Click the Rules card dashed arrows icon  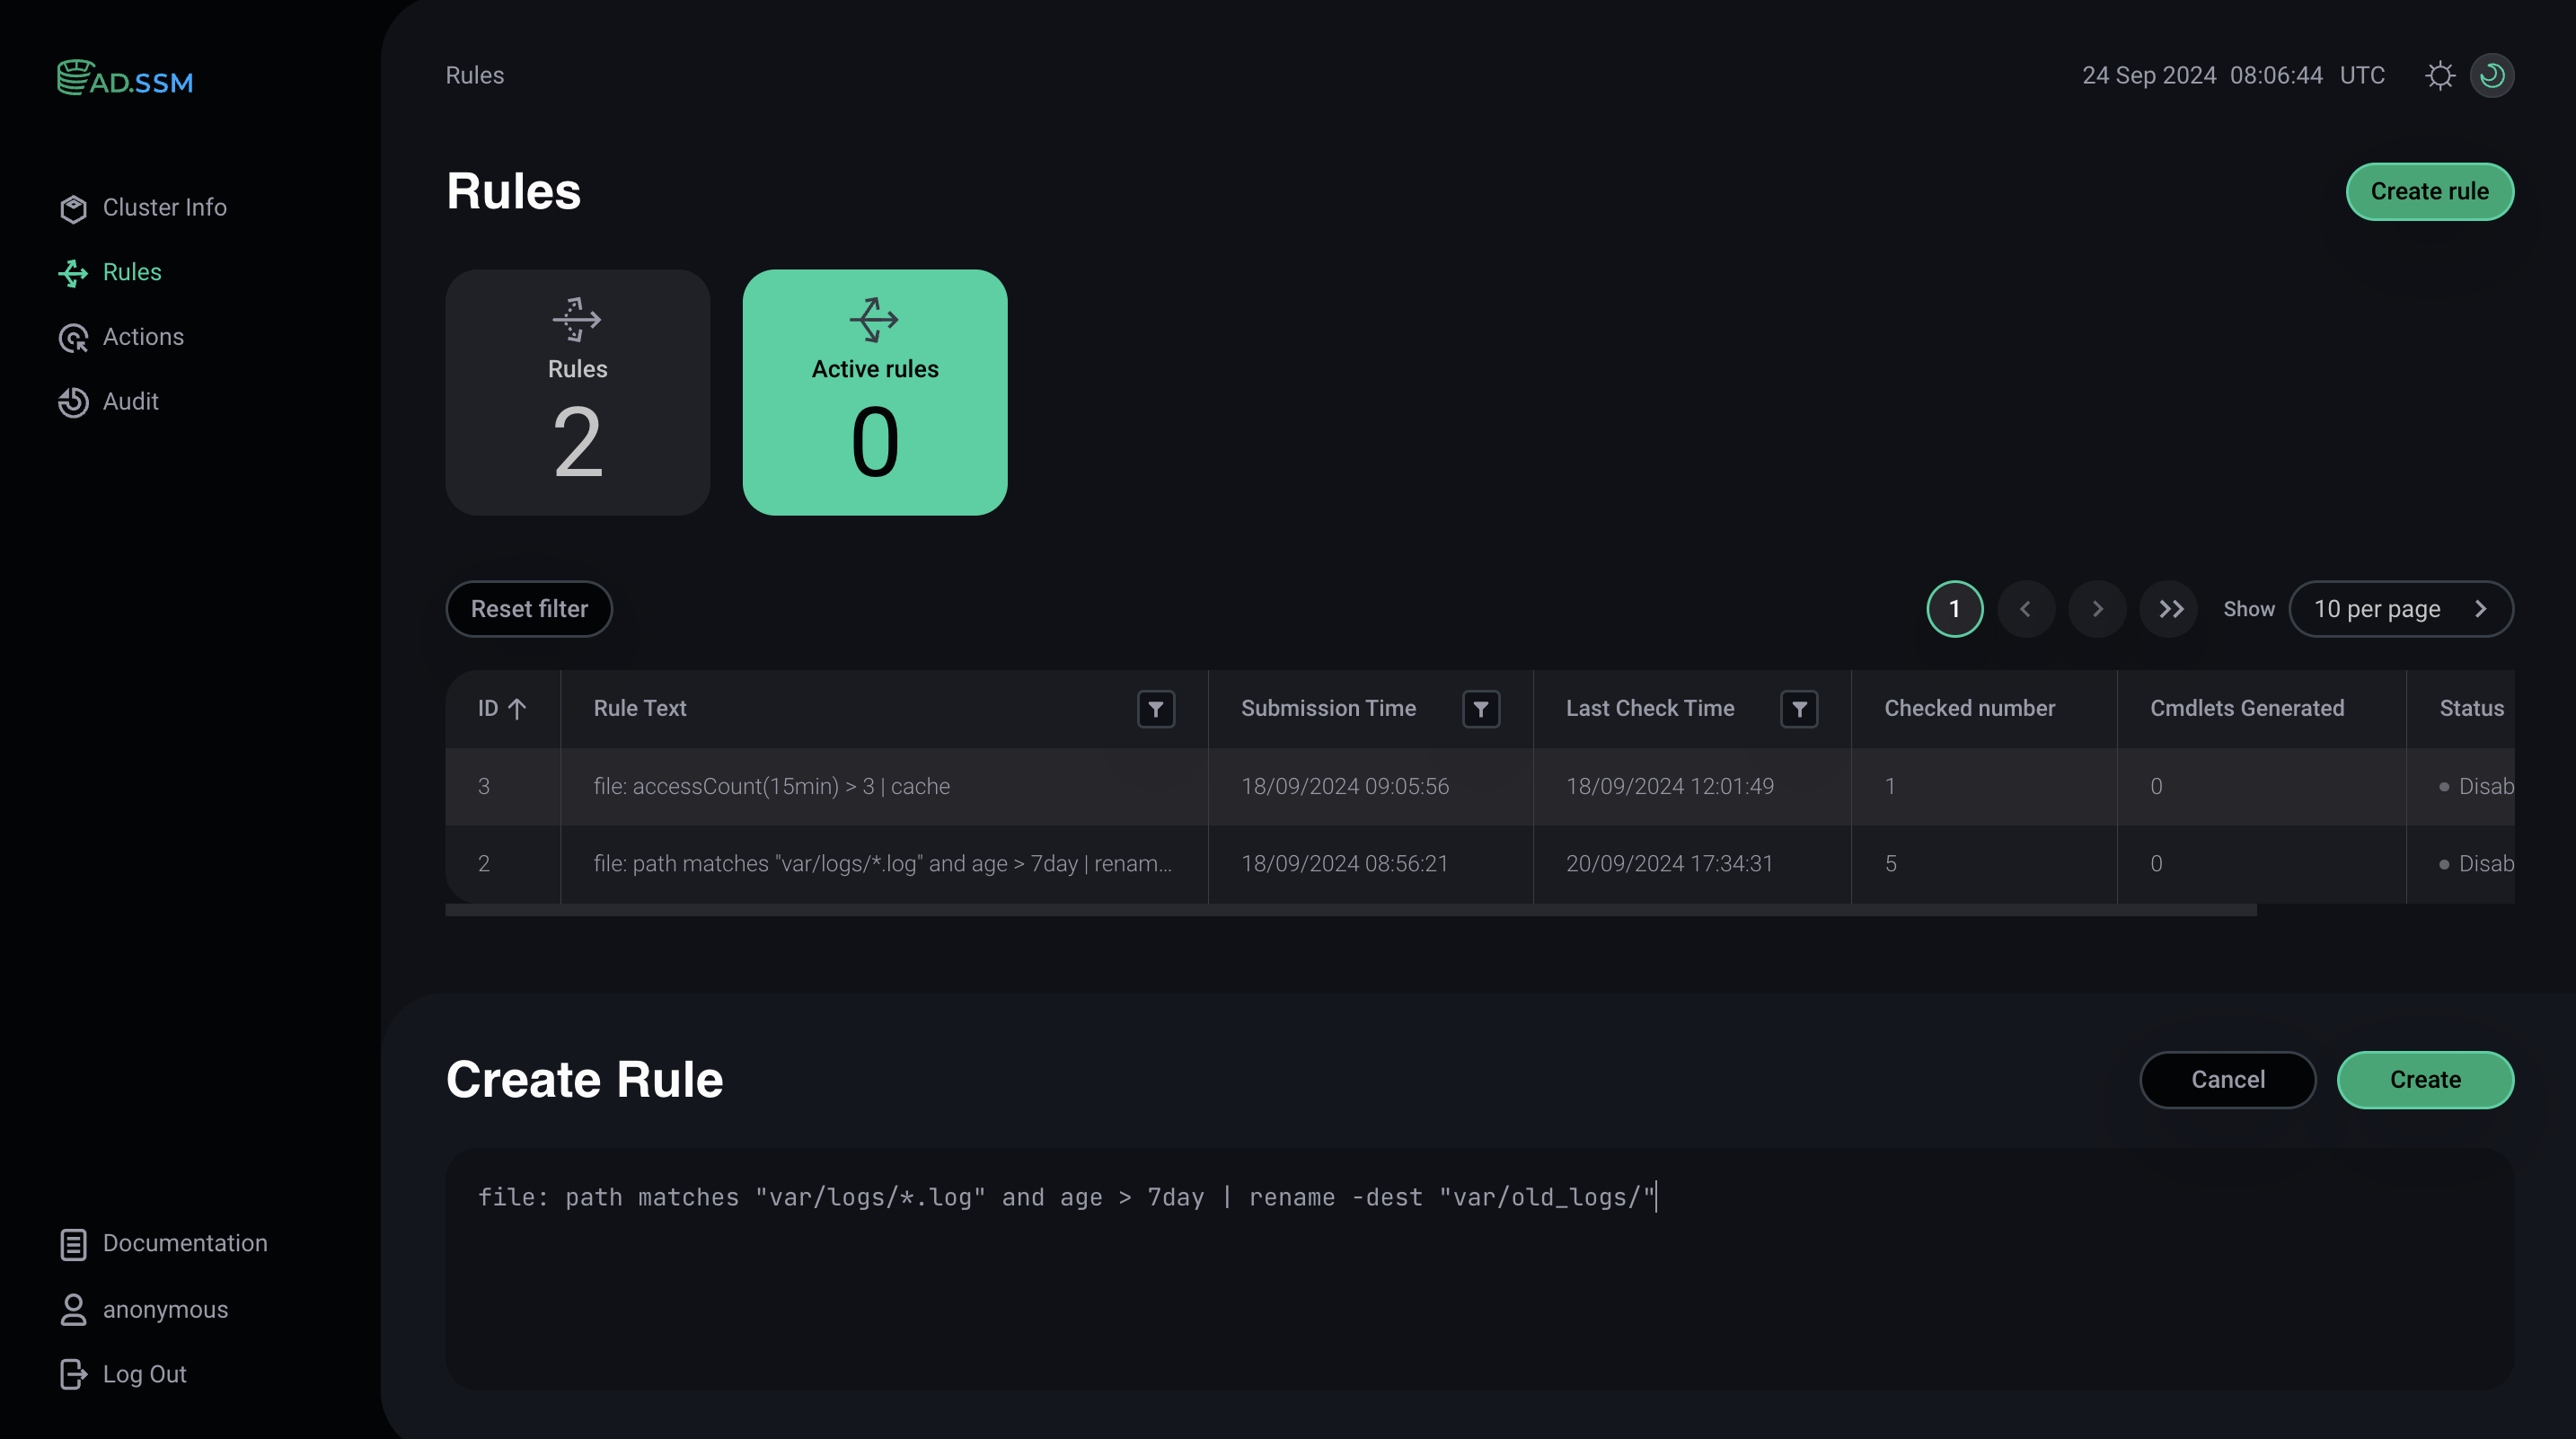[x=577, y=320]
